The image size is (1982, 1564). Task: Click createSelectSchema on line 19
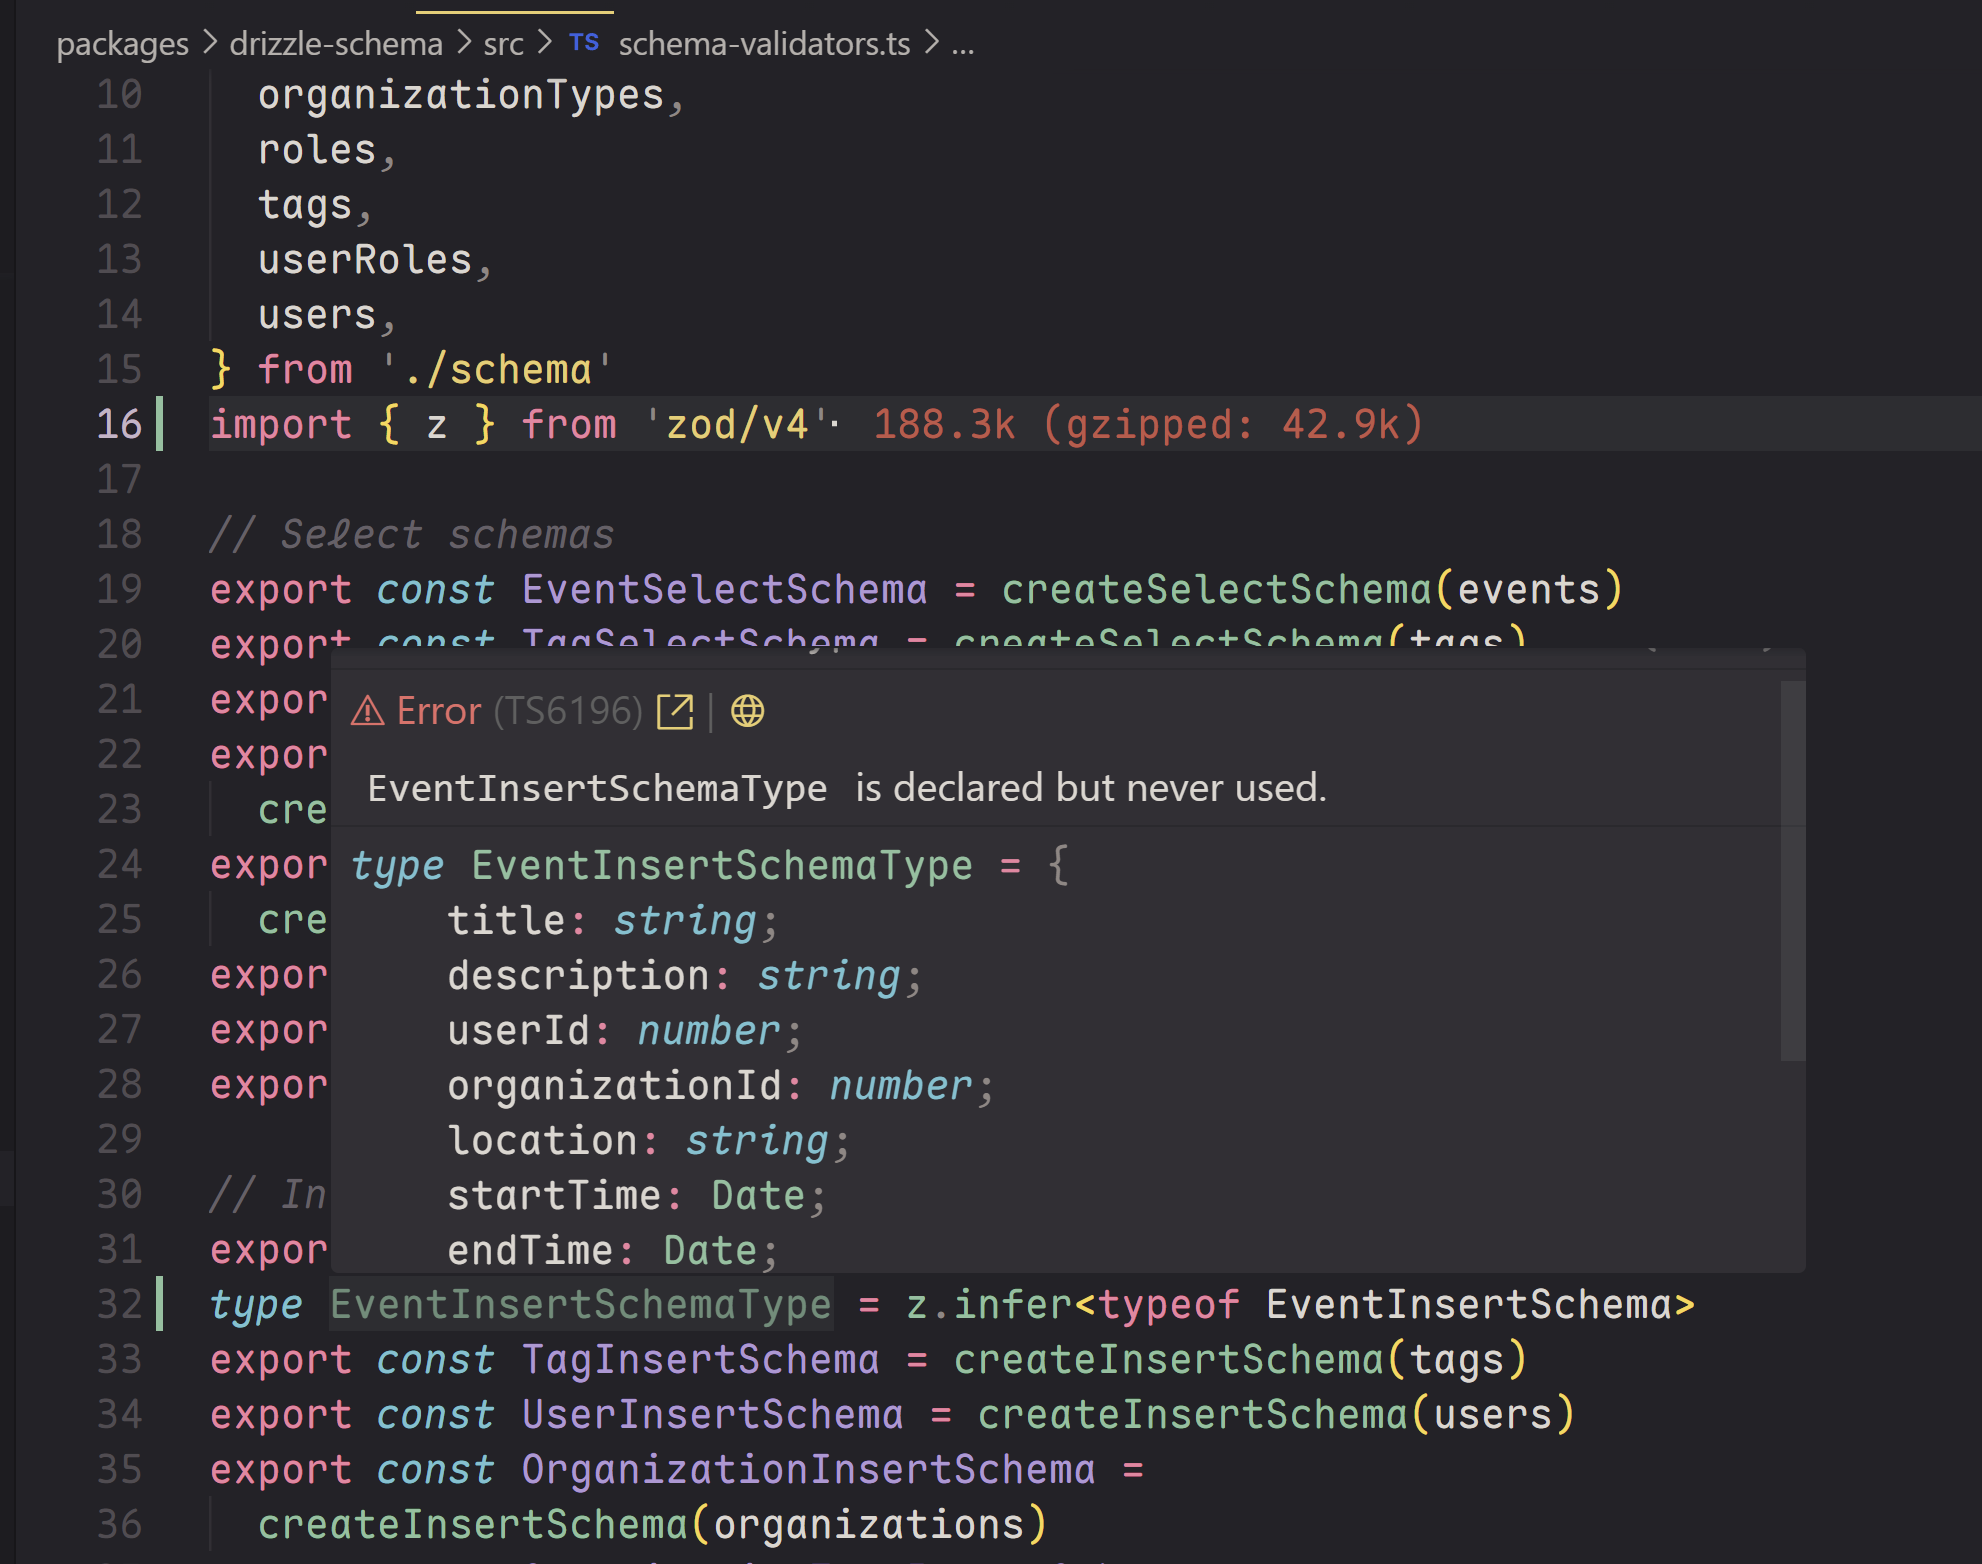(1216, 589)
